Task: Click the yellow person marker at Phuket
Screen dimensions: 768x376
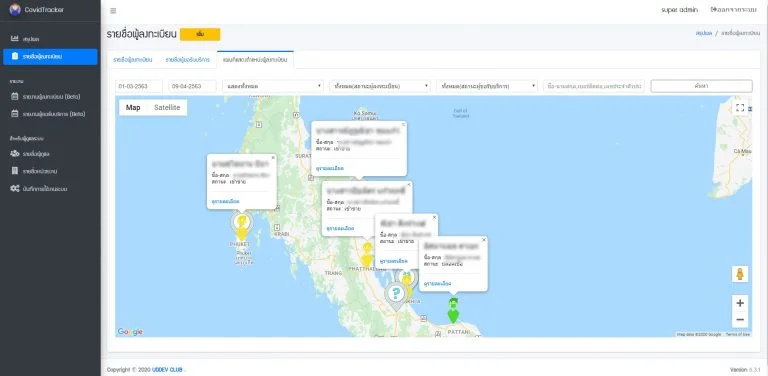Action: click(241, 227)
